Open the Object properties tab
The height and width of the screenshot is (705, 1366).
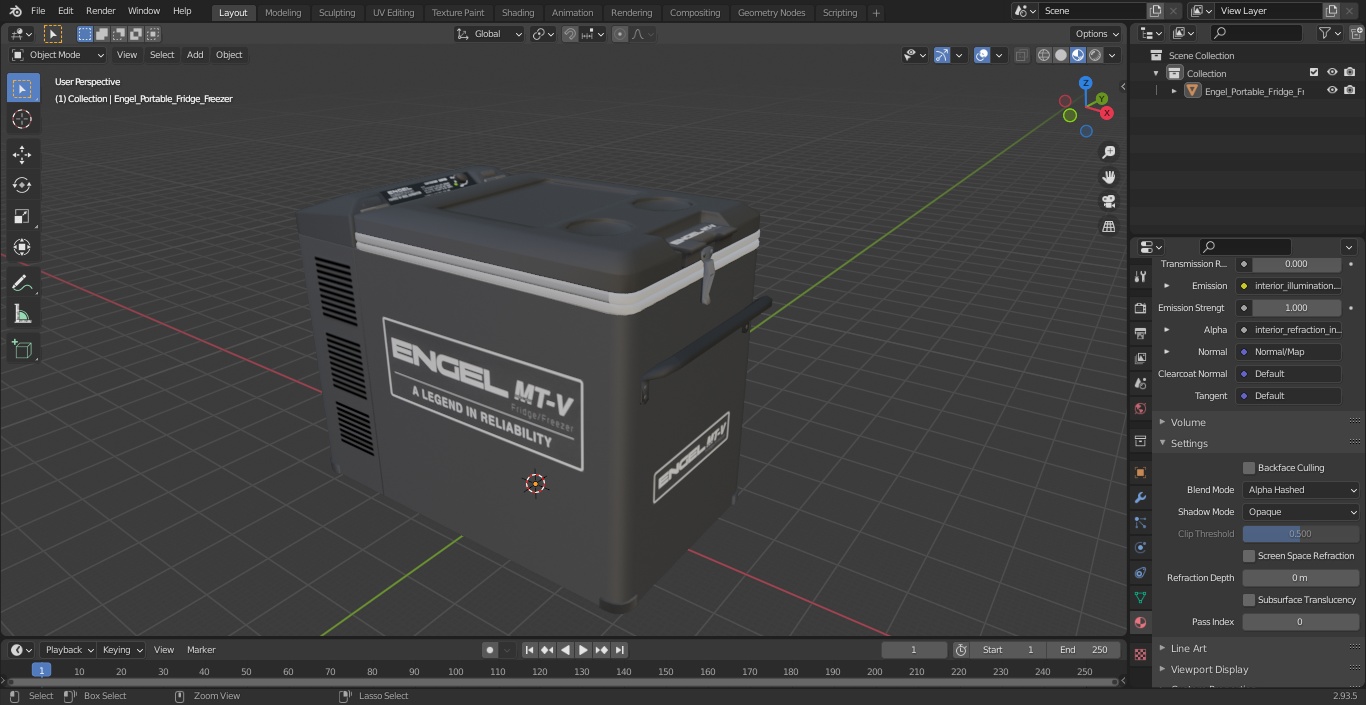(1140, 472)
